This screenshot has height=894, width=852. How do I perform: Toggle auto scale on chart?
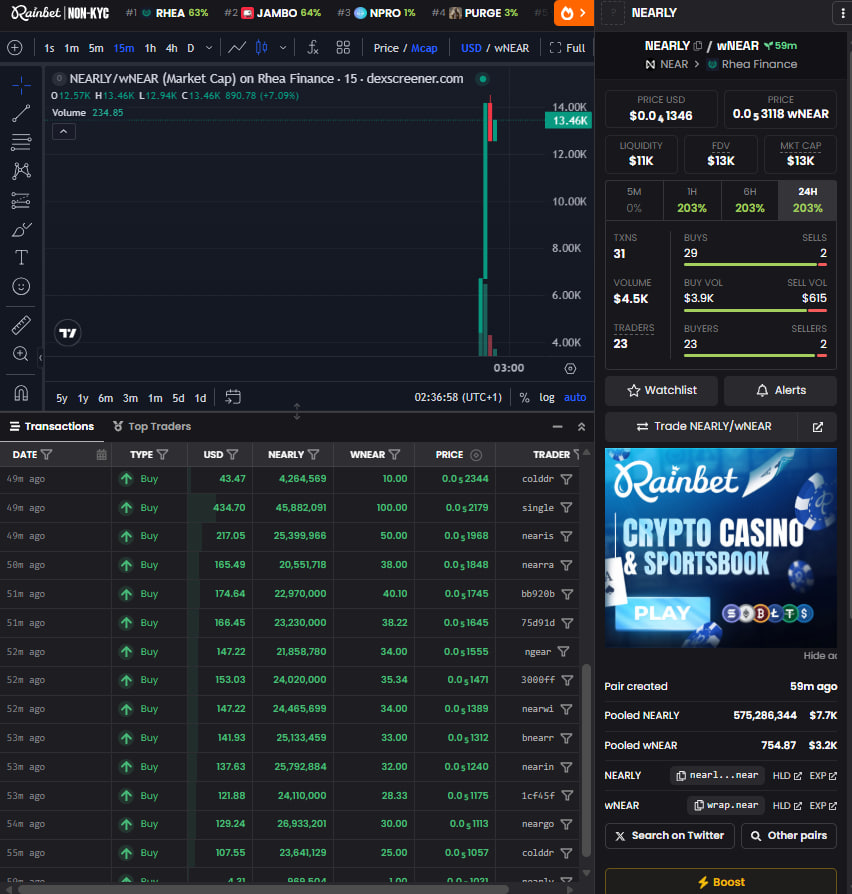click(575, 397)
